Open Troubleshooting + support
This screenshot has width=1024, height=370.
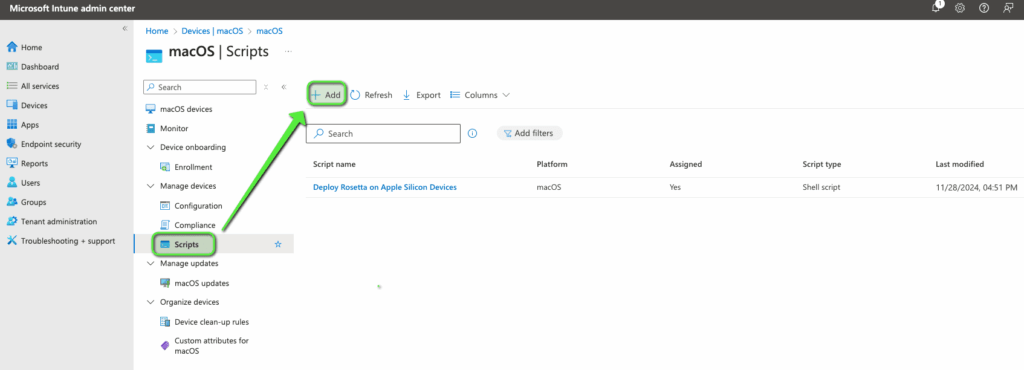(61, 241)
